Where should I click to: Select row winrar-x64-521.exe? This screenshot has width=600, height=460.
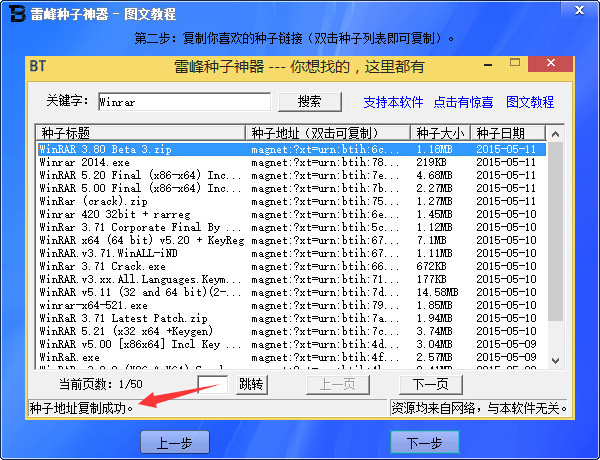click(292, 305)
